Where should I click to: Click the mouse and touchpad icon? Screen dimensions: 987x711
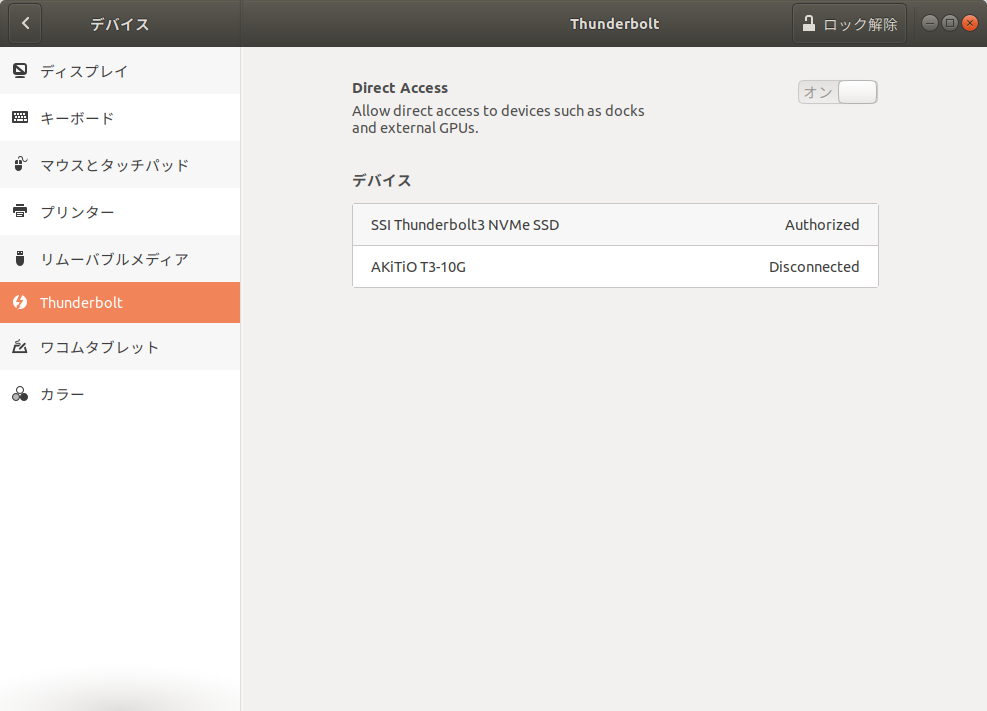20,164
